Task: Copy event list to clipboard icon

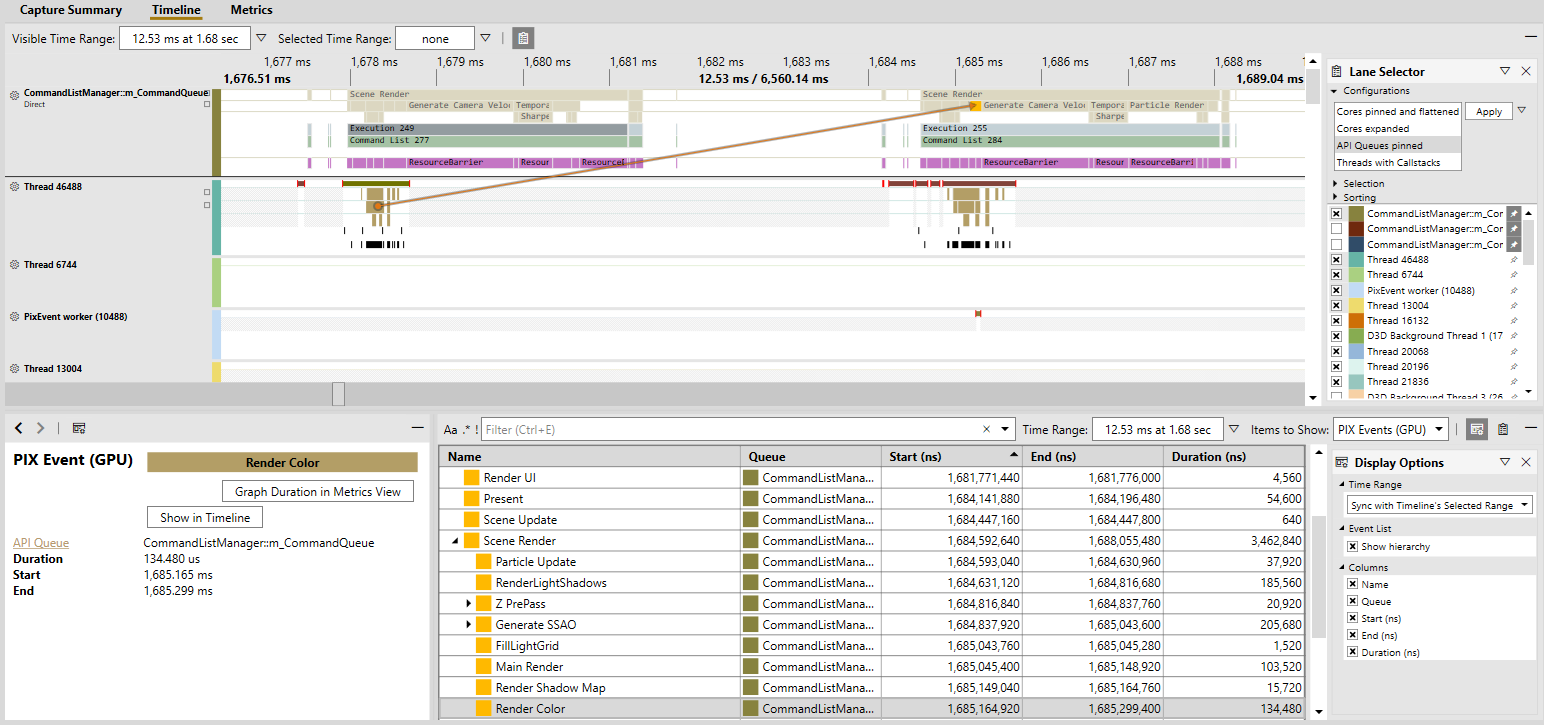Action: click(x=1502, y=429)
